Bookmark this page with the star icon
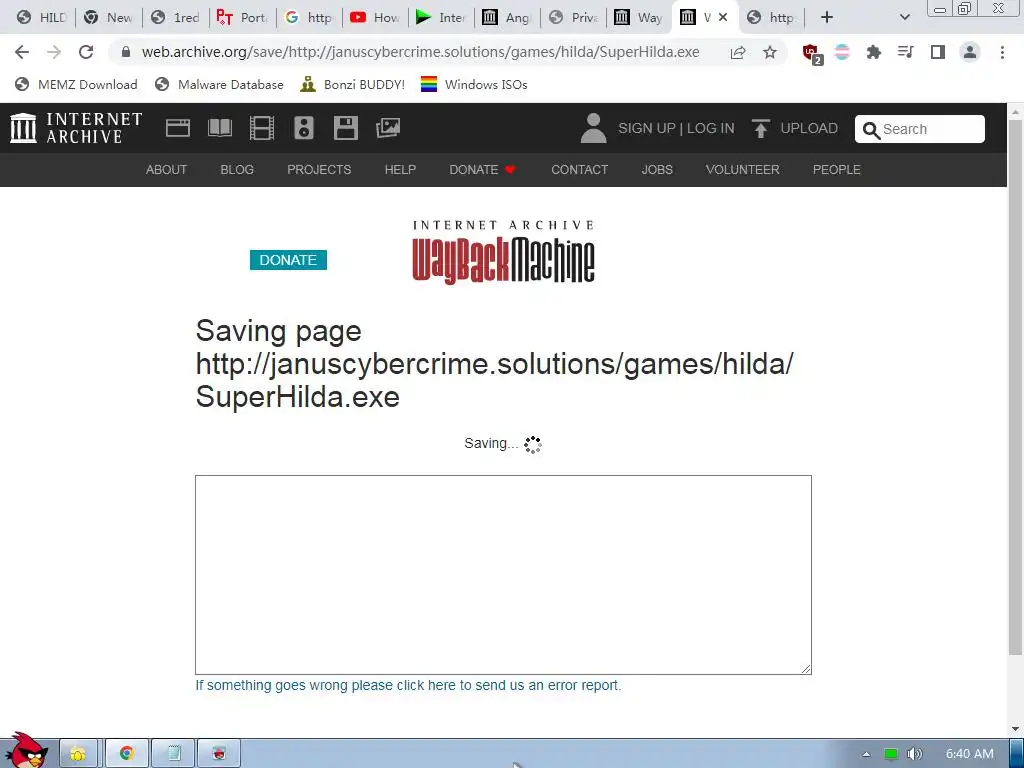The height and width of the screenshot is (768, 1024). coord(770,52)
